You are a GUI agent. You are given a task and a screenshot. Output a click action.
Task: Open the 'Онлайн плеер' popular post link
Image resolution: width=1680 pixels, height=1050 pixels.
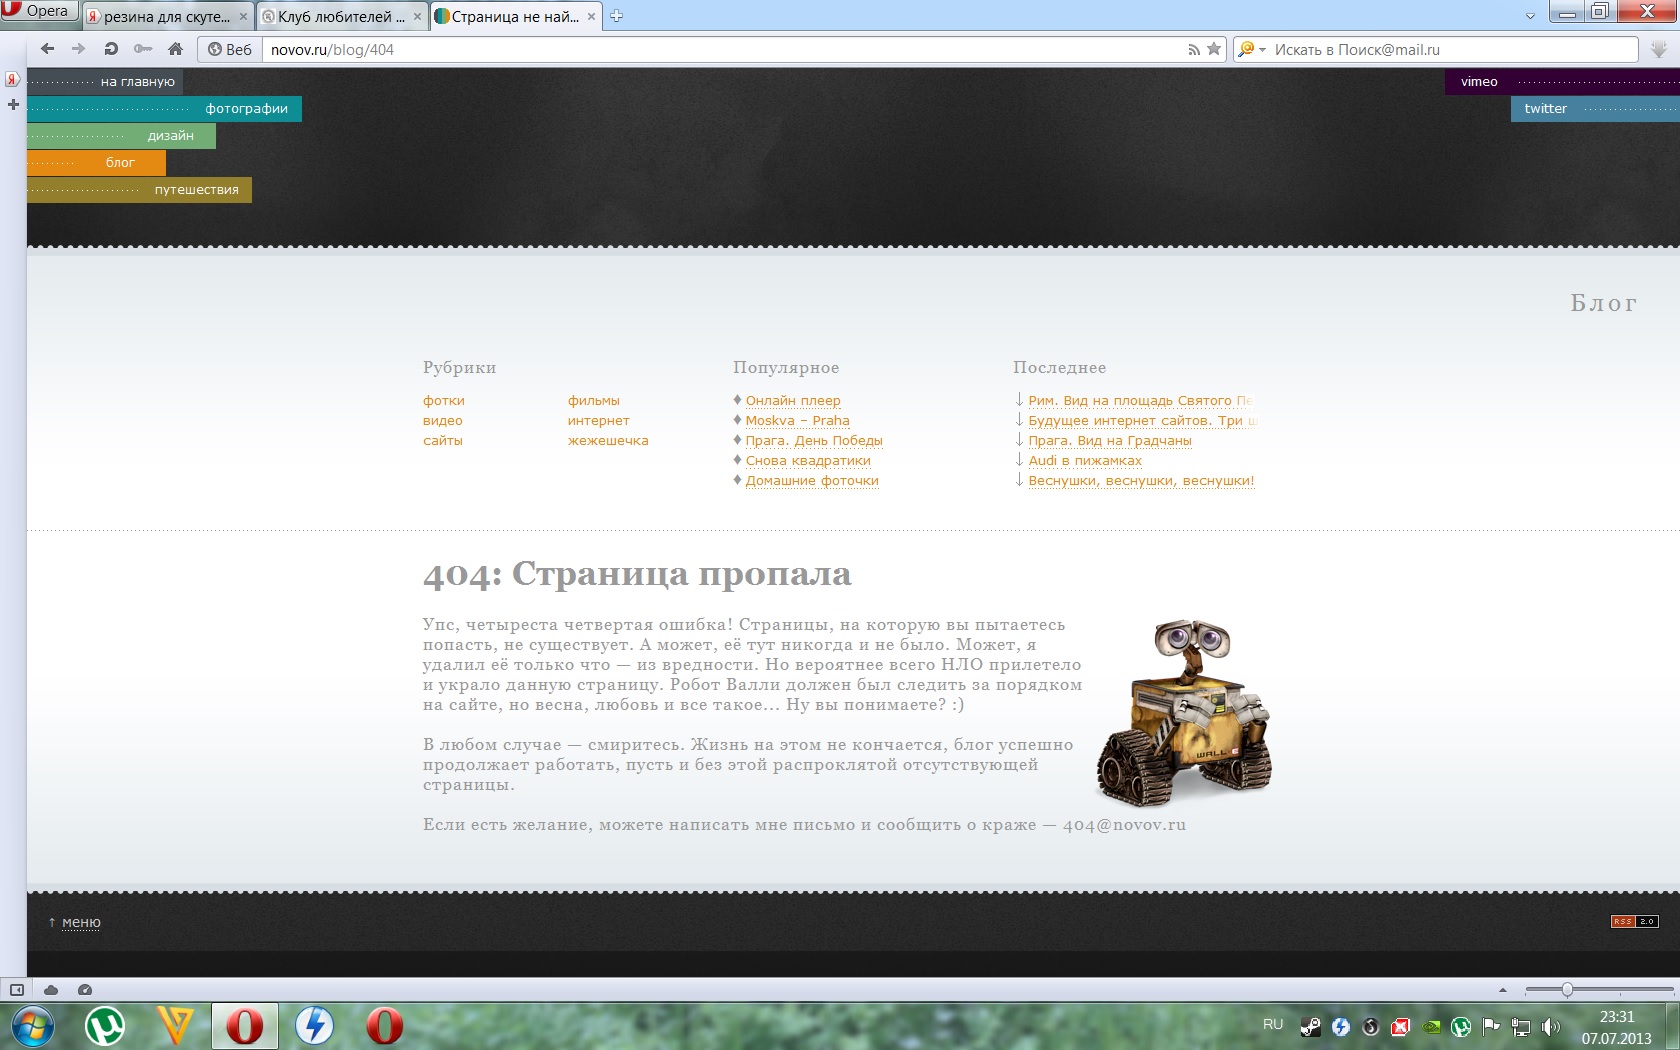tap(792, 401)
